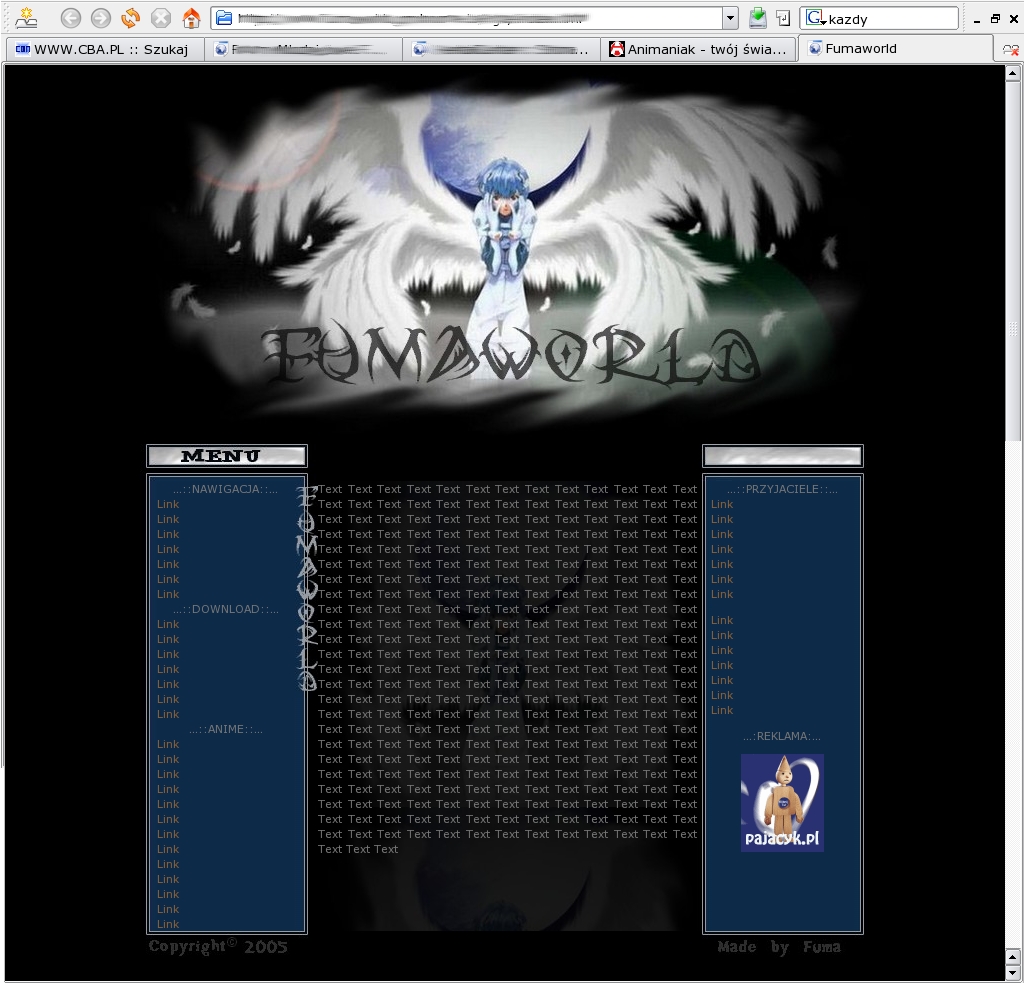Select the Fumaworld tab
Image resolution: width=1024 pixels, height=983 pixels.
tap(860, 49)
